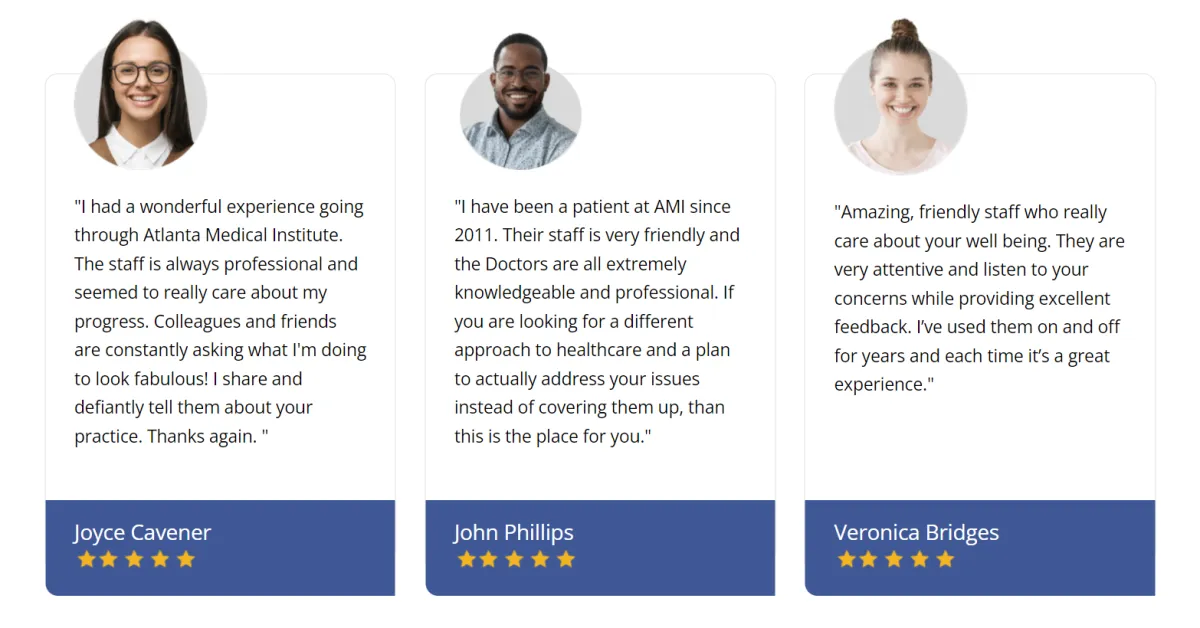The image size is (1200, 628).
Task: Click the fifth star under Joyce Cavener
Action: point(186,559)
